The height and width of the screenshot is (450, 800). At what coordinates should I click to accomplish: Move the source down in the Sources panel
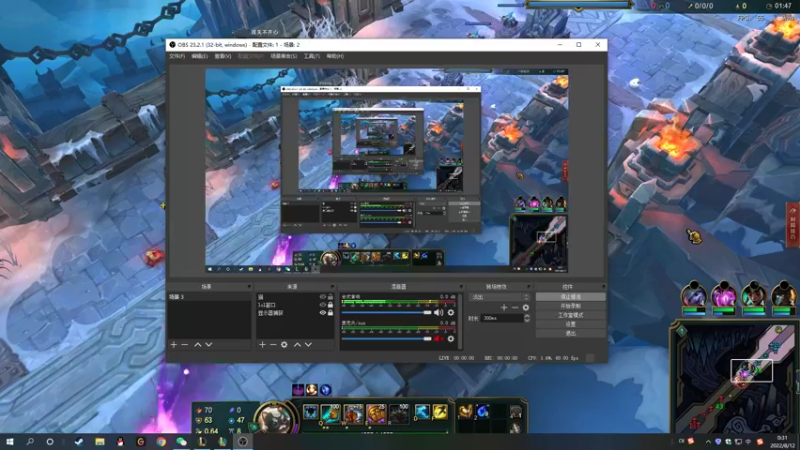(x=308, y=345)
